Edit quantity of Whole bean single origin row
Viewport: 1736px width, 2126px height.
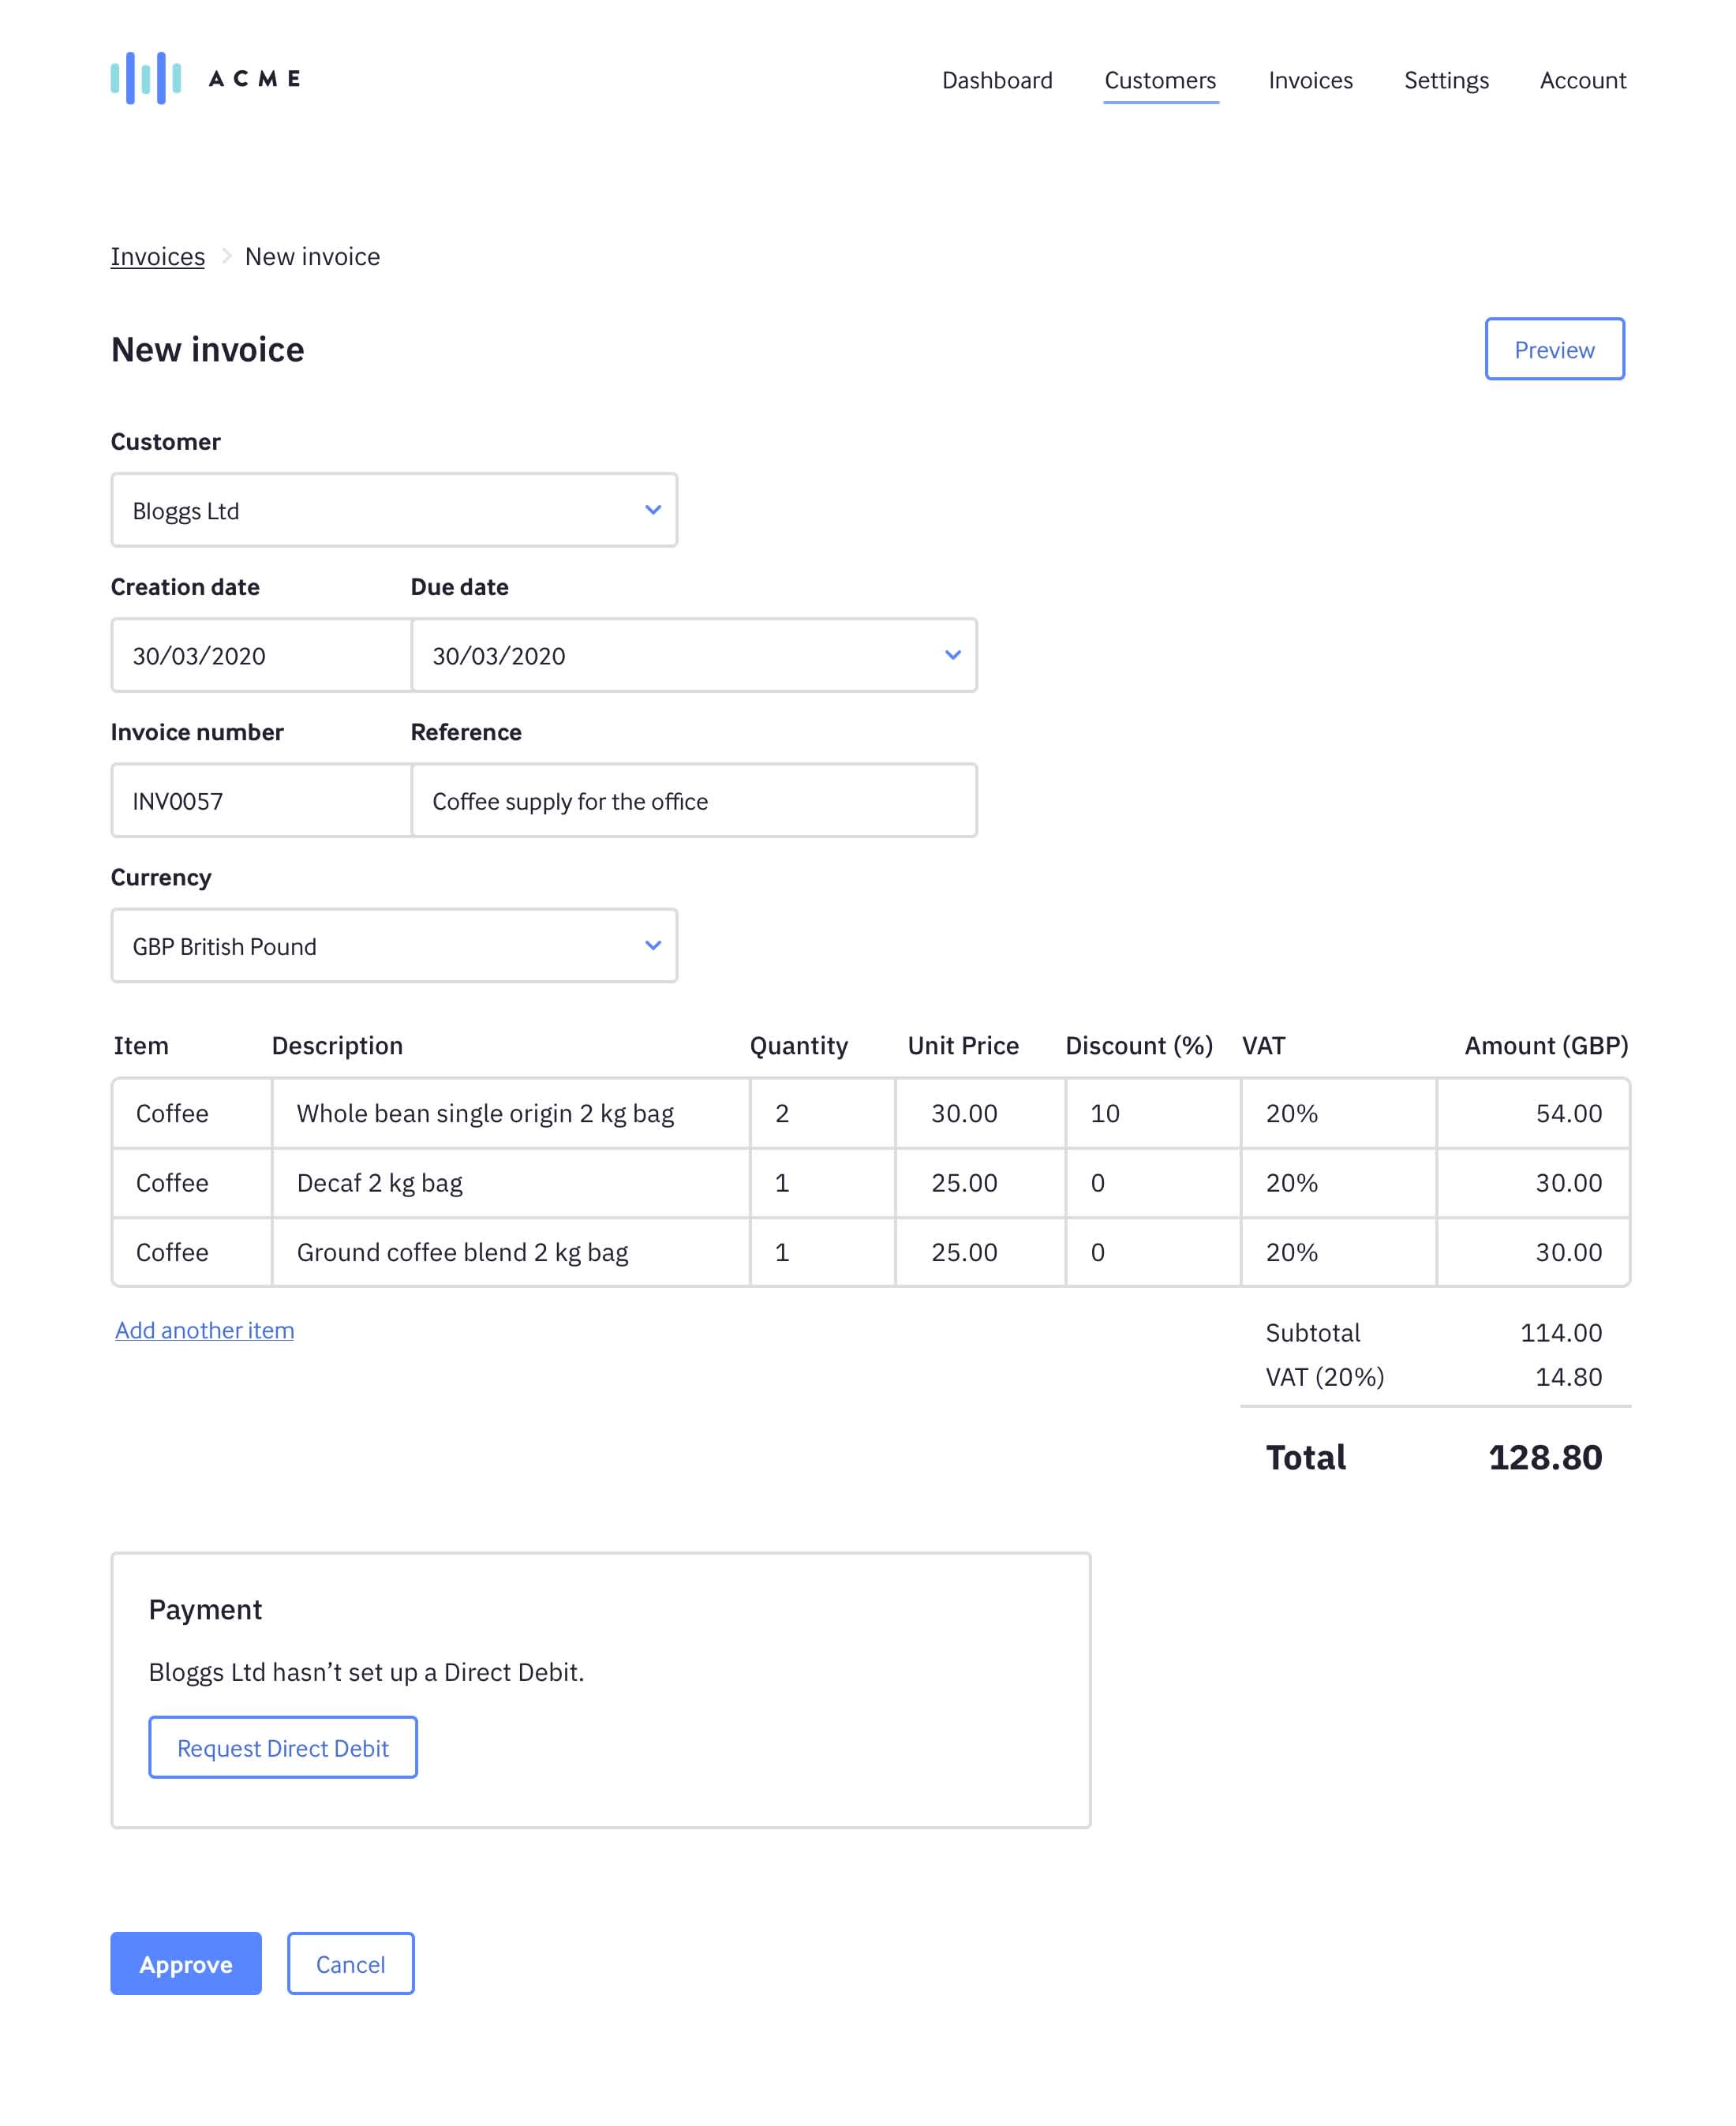coord(821,1113)
